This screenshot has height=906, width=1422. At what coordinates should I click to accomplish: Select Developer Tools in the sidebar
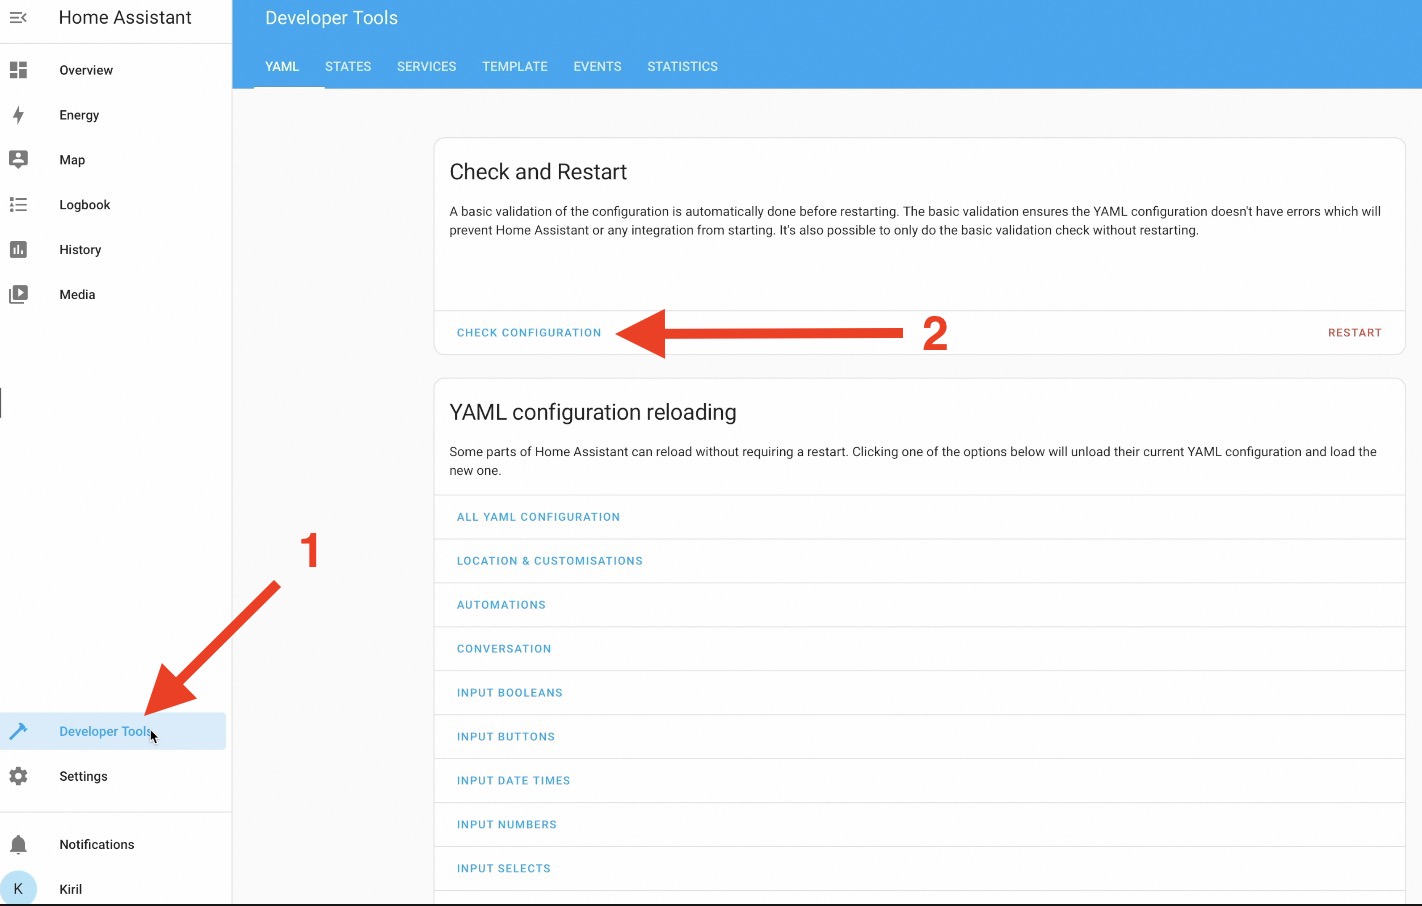coord(113,731)
